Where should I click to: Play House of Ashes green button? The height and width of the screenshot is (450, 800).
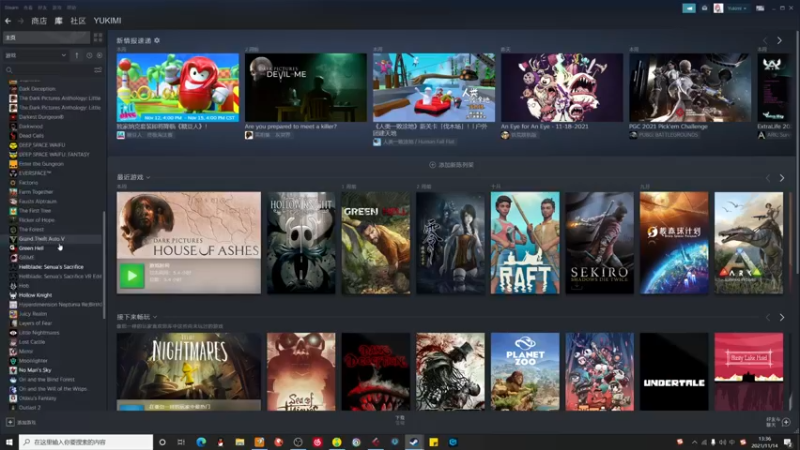click(132, 276)
